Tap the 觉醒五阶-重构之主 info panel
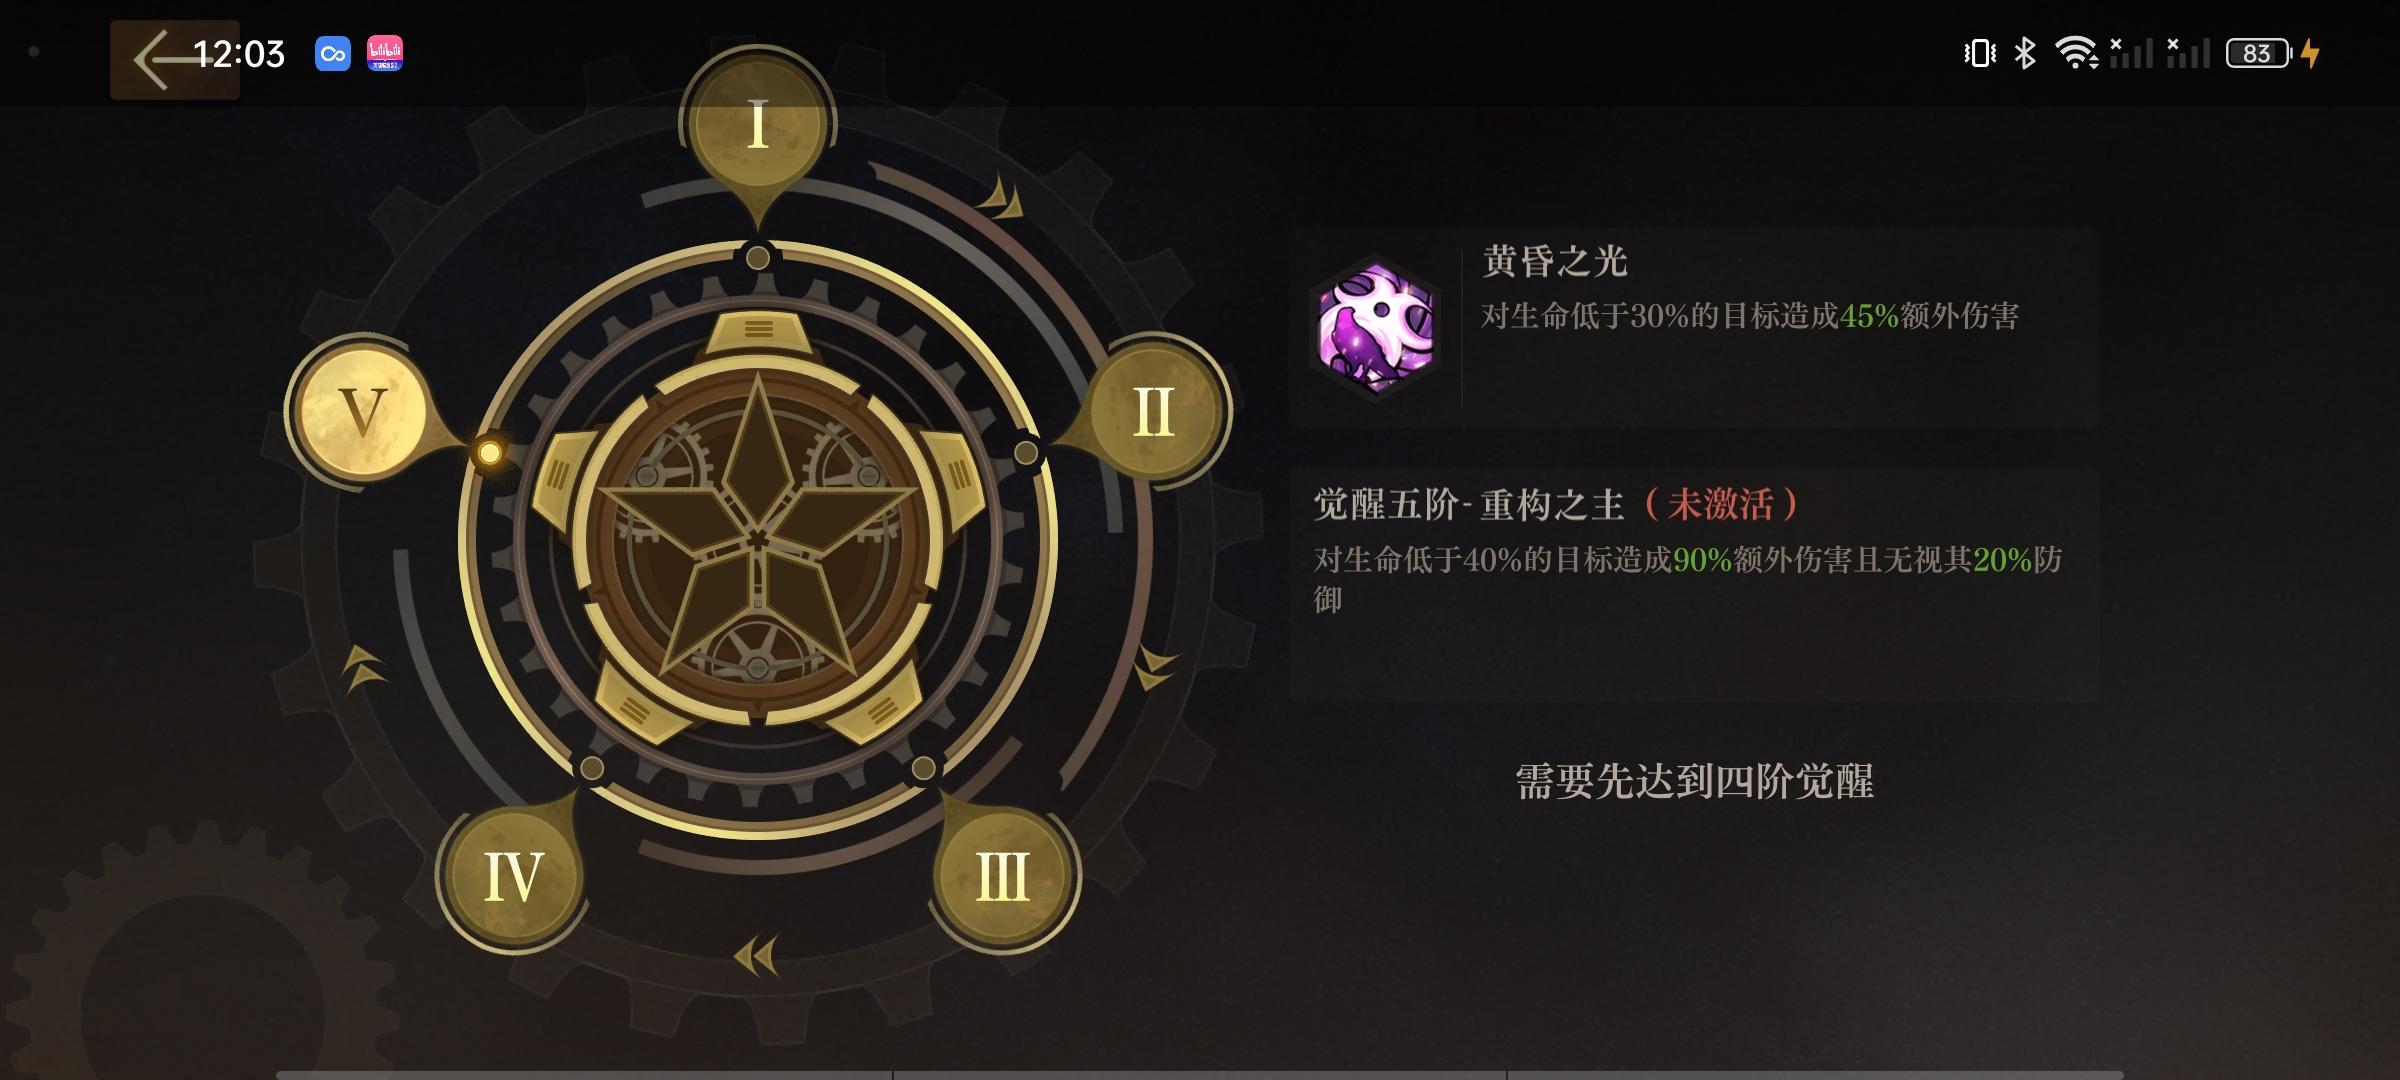2400x1080 pixels. [x=1692, y=584]
